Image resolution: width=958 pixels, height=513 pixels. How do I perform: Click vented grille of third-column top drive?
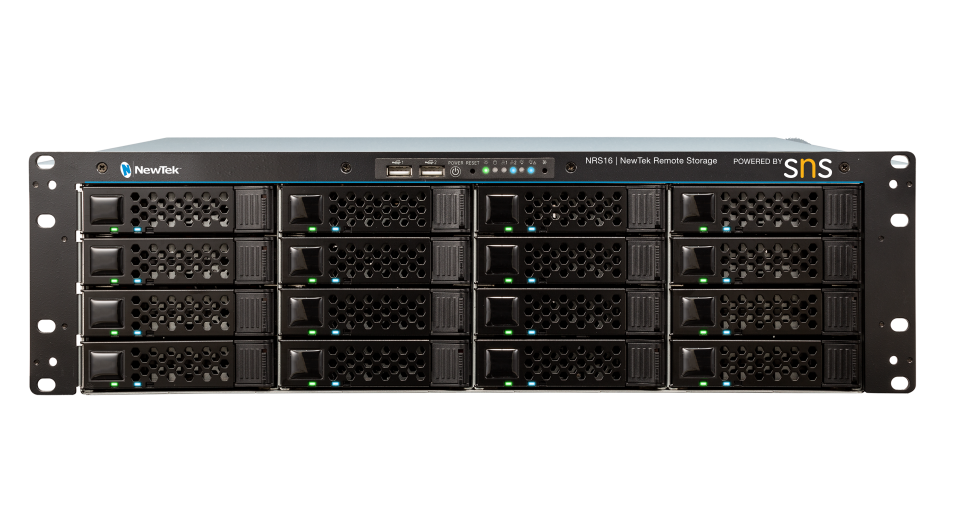(x=573, y=209)
